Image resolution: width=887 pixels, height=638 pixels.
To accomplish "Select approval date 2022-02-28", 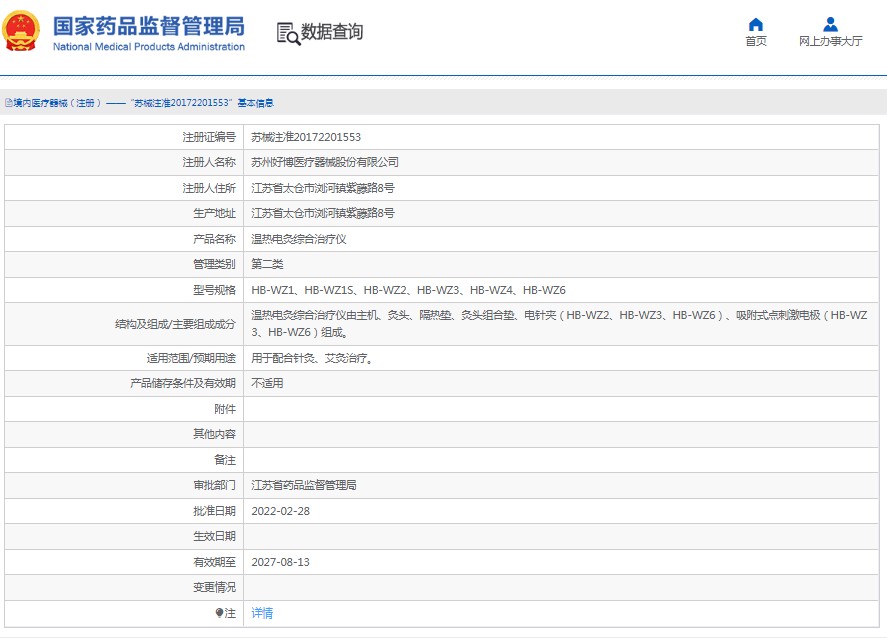I will 281,511.
